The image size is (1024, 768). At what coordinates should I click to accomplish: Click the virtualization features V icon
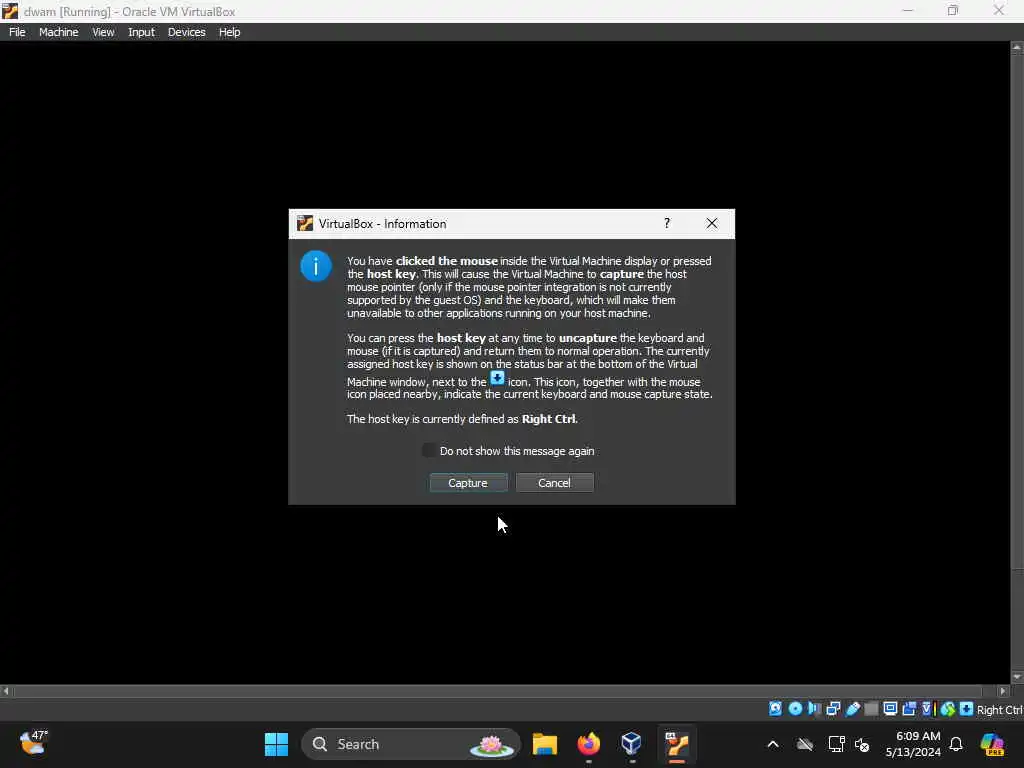click(x=927, y=709)
